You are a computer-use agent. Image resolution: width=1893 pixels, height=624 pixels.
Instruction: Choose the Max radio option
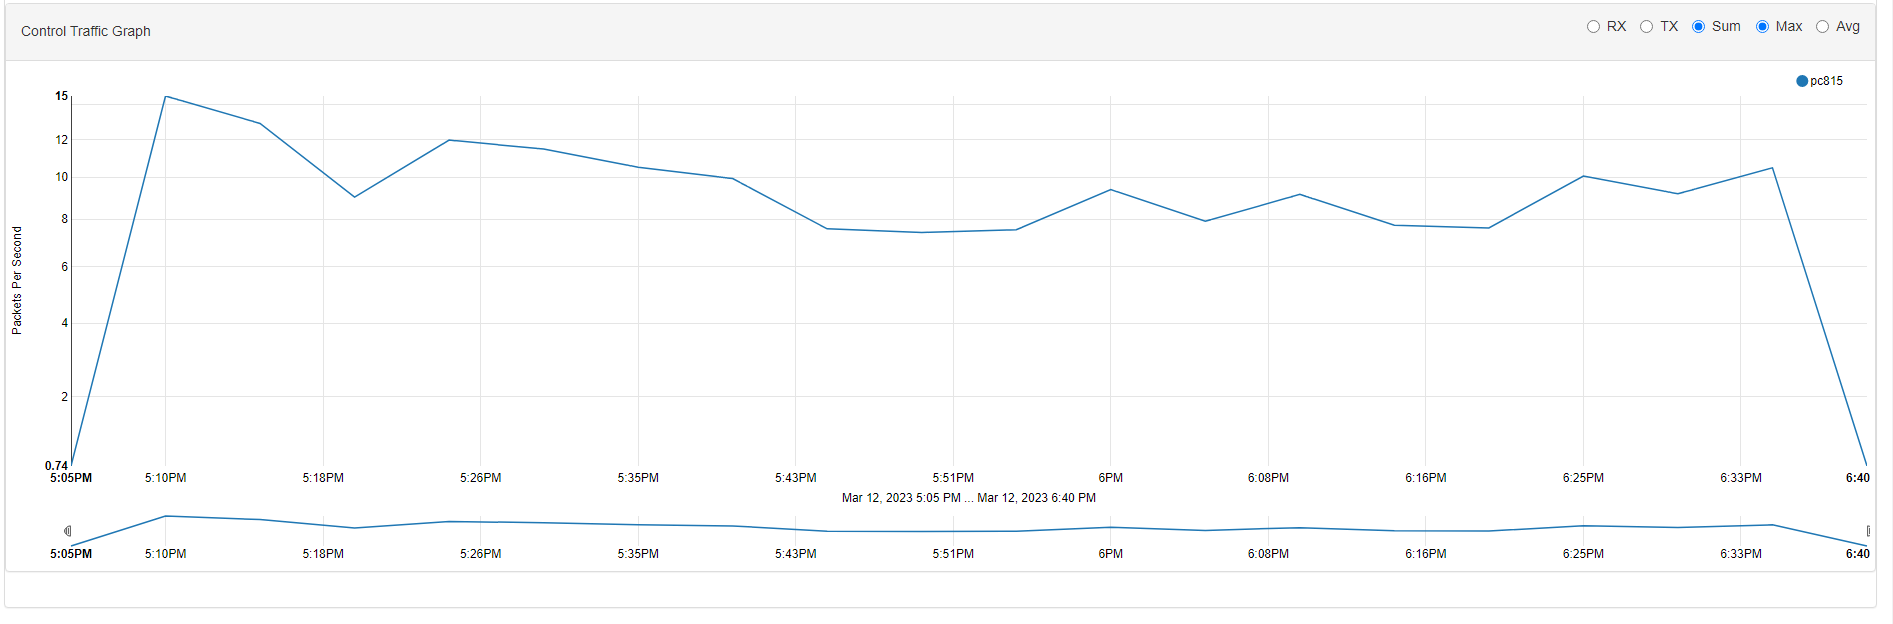(x=1762, y=27)
